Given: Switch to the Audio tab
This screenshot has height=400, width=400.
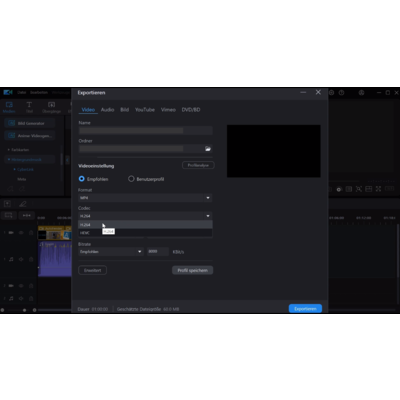Looking at the screenshot, I should (x=107, y=110).
